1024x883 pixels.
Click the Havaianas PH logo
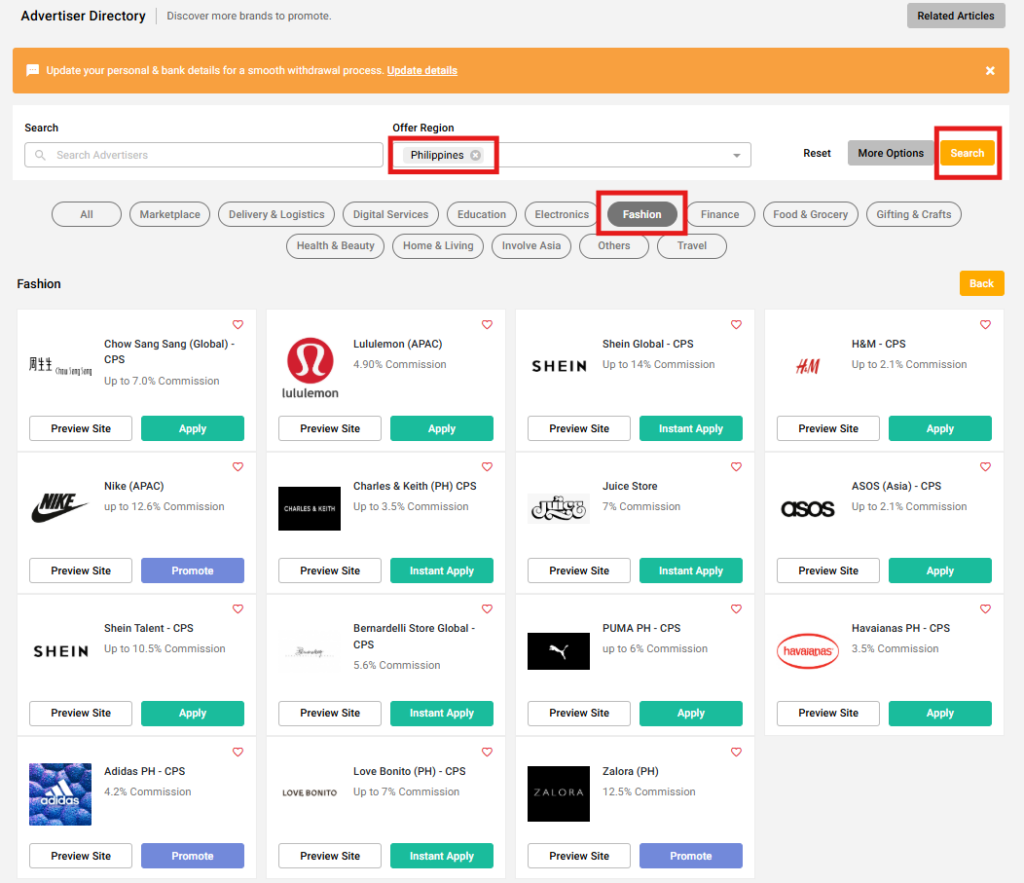[x=808, y=651]
